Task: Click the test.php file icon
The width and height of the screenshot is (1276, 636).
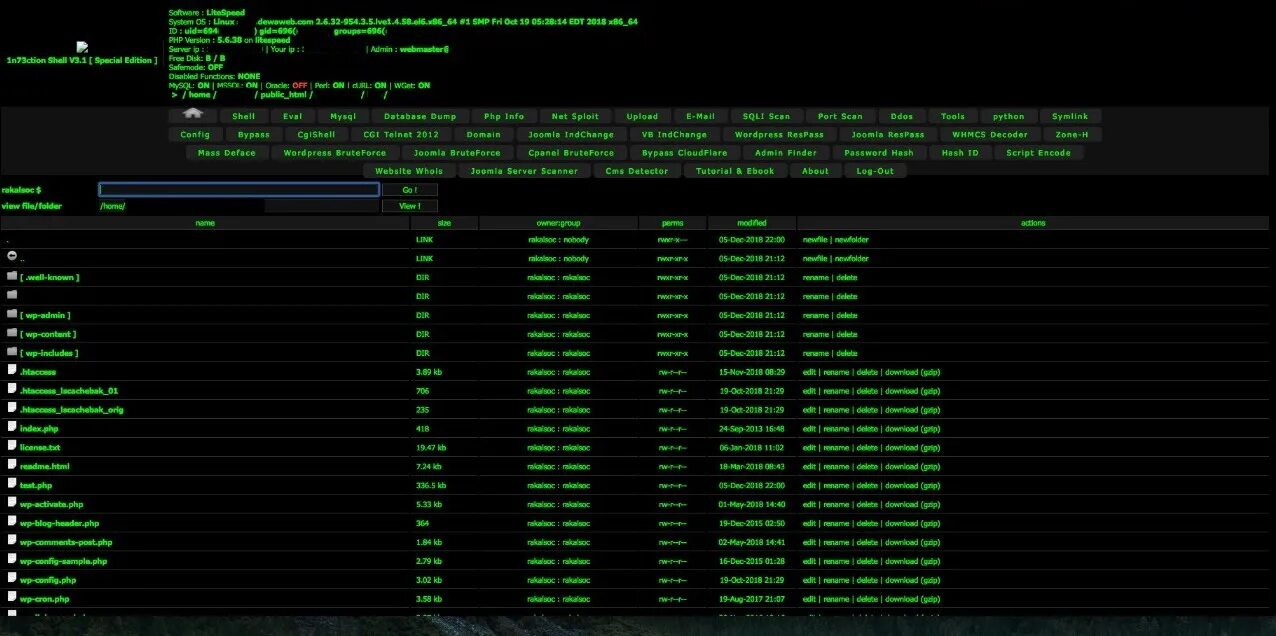Action: (x=12, y=485)
